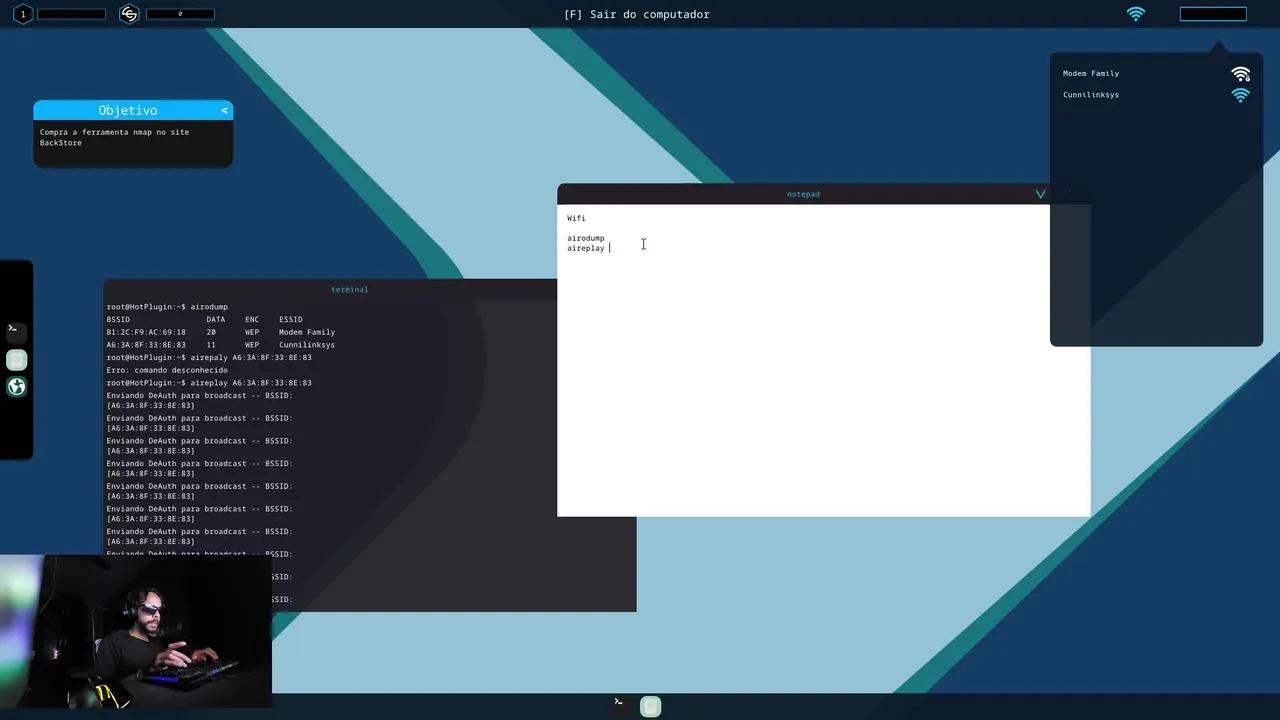Collapse the Objetivo panel with its arrow
Image resolution: width=1280 pixels, height=720 pixels.
coord(224,110)
